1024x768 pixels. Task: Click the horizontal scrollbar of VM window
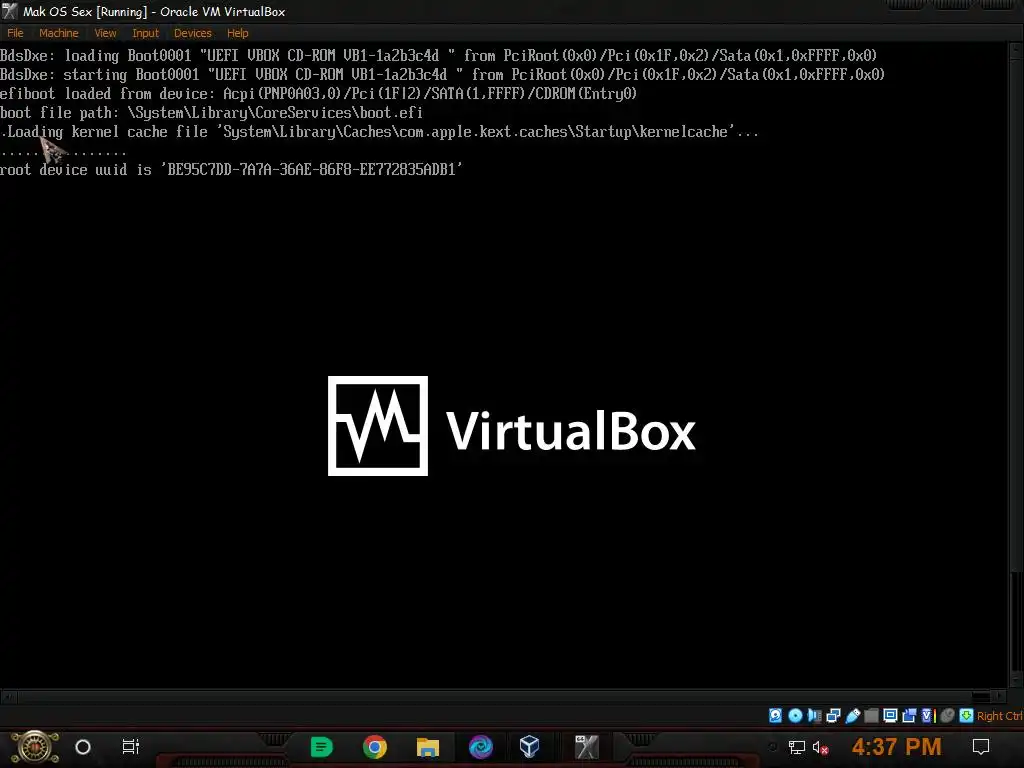(503, 697)
